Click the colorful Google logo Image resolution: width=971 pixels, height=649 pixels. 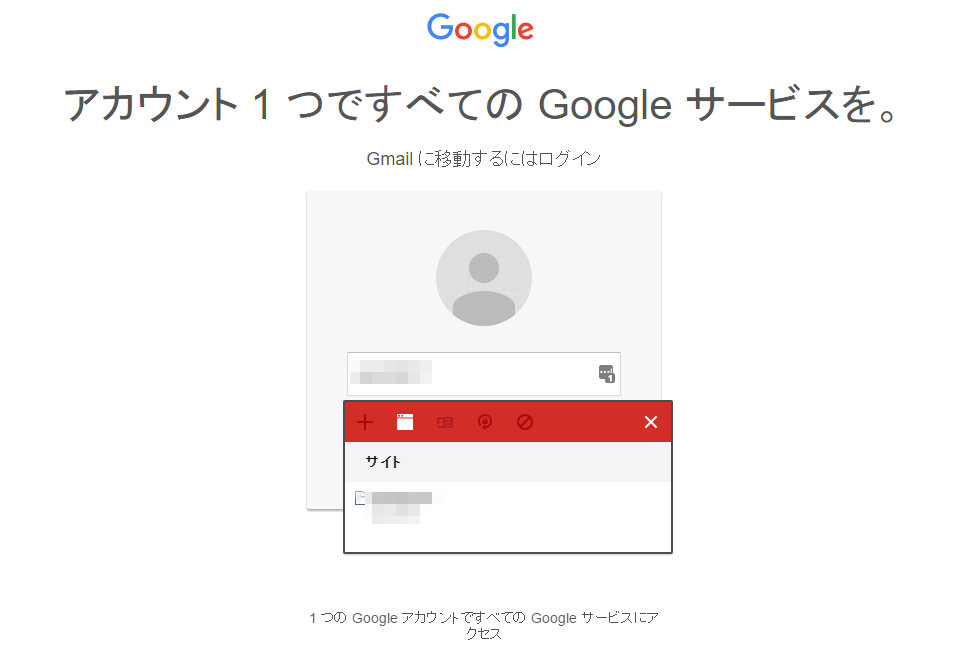point(480,29)
